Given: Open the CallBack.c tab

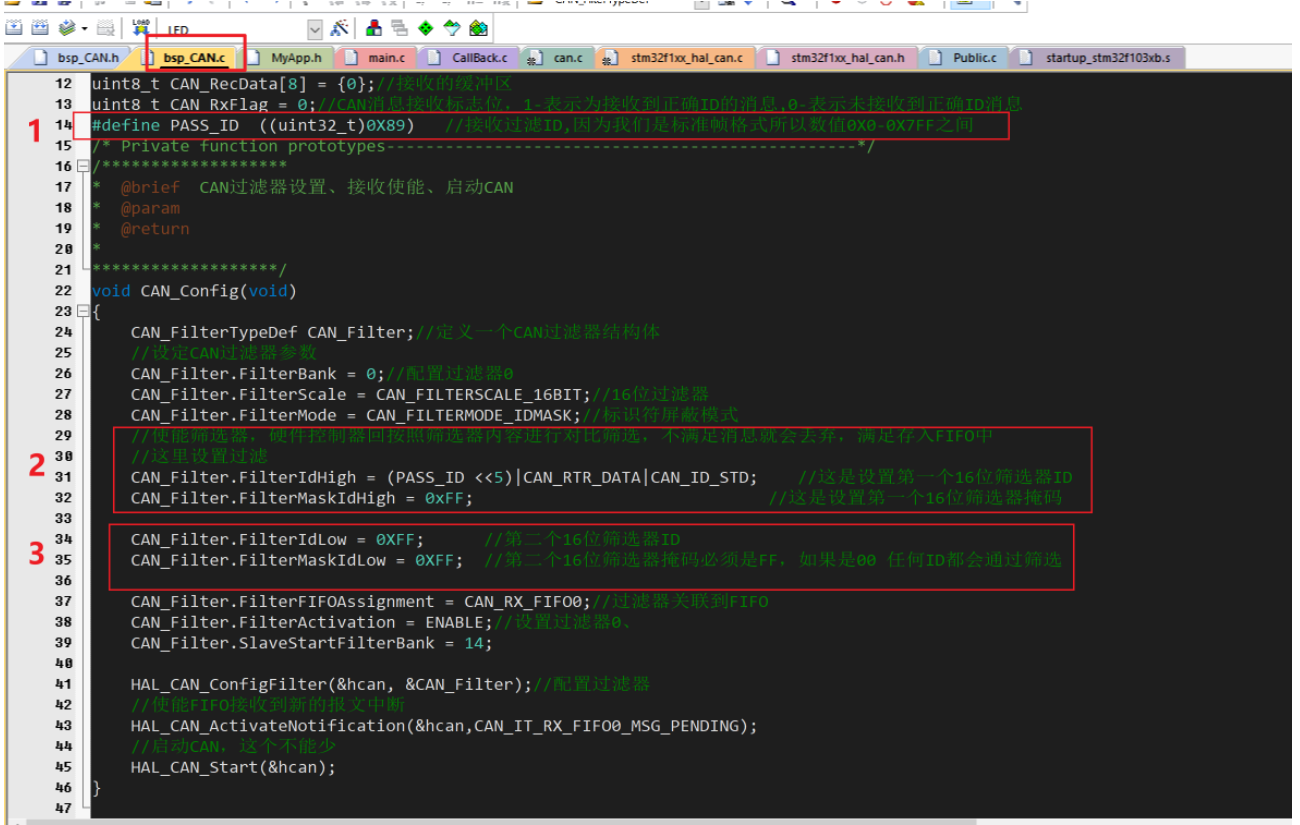Looking at the screenshot, I should click(469, 58).
